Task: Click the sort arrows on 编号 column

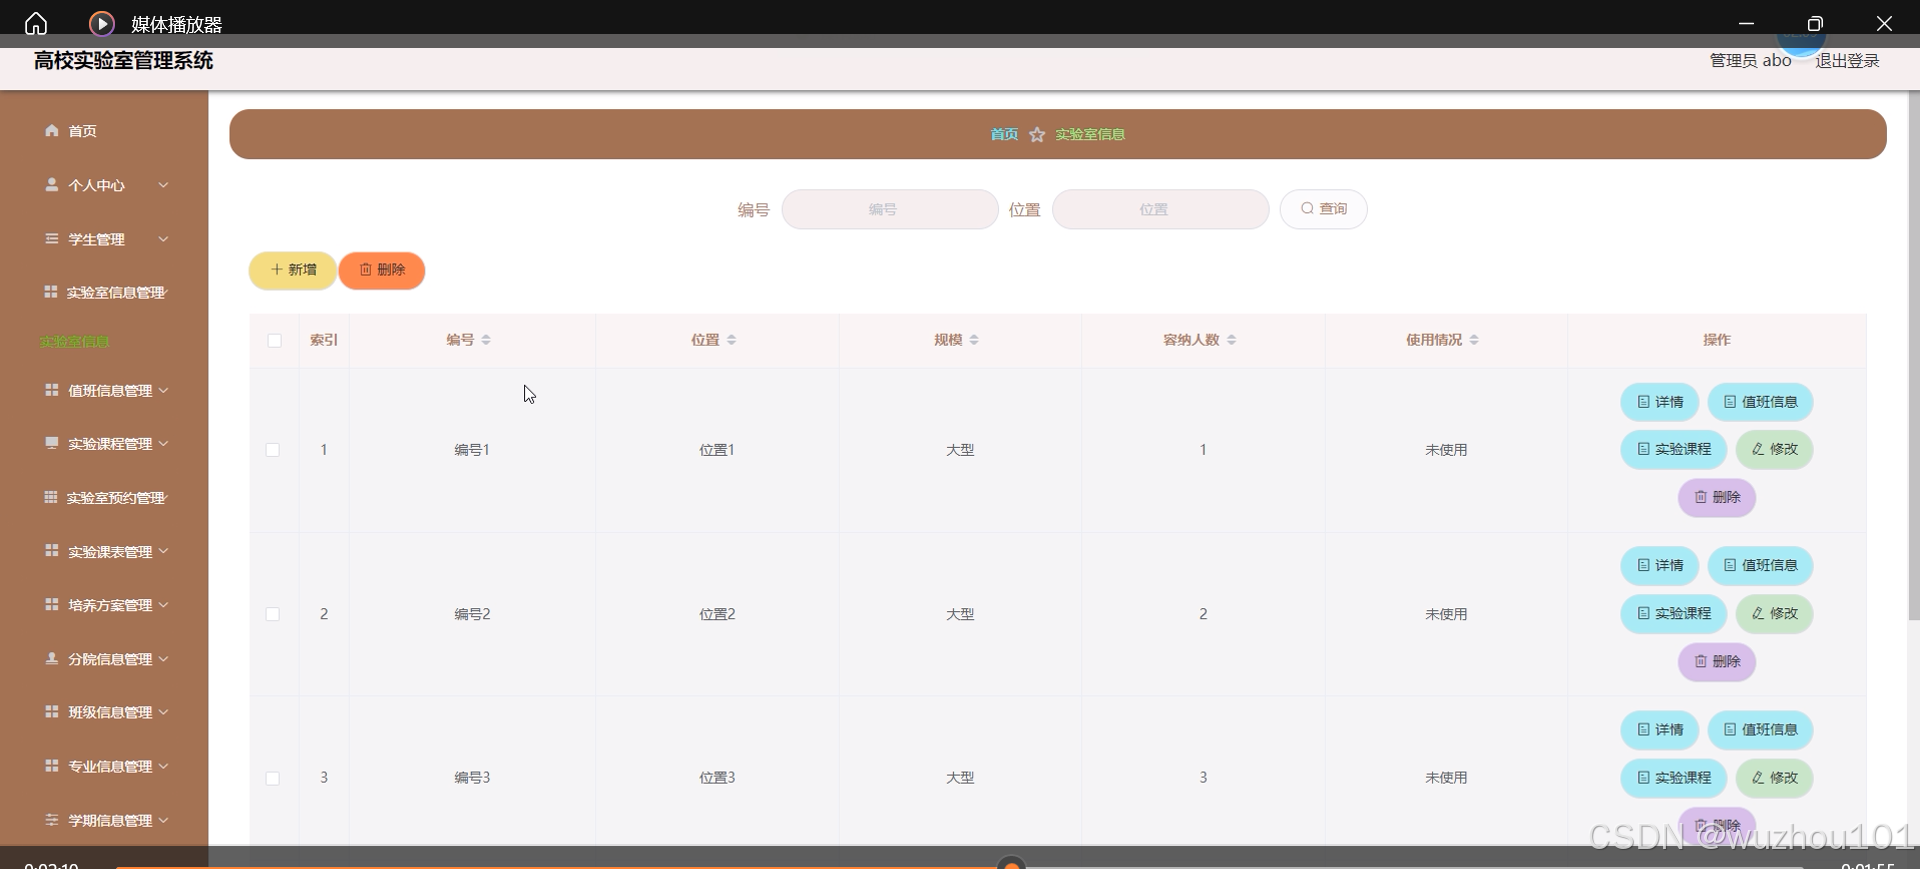Action: point(486,340)
